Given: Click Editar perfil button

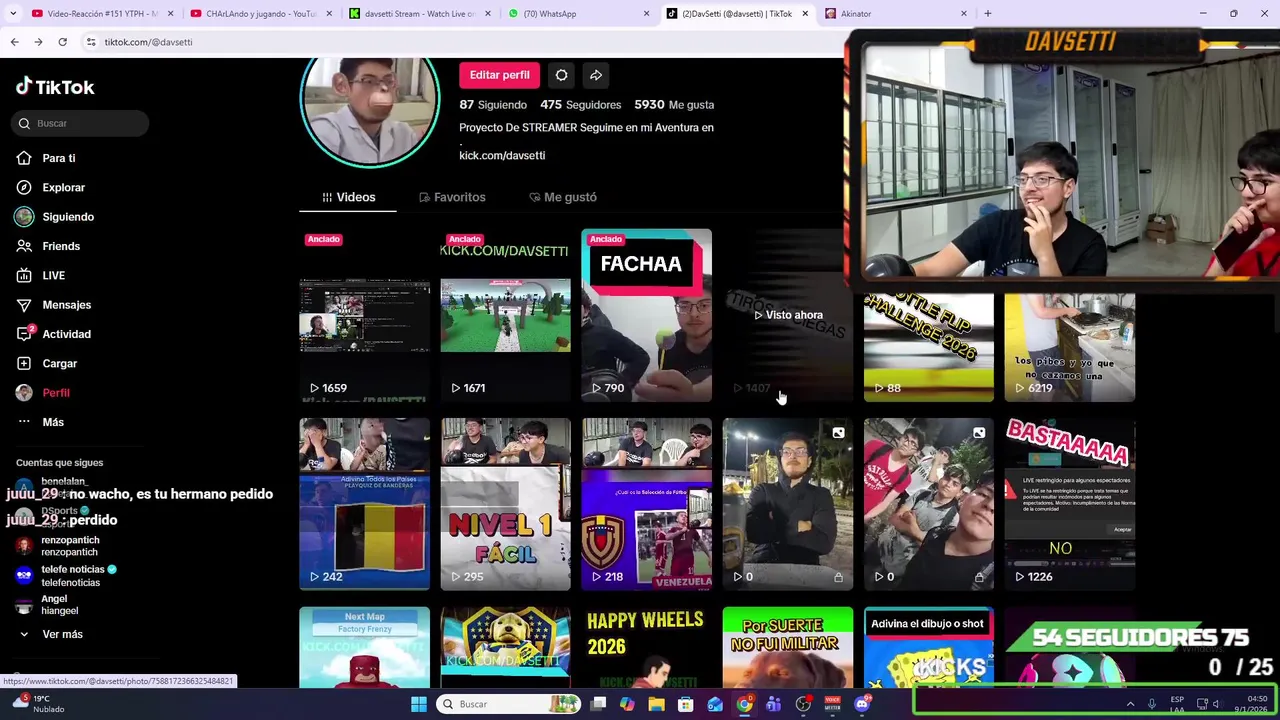Looking at the screenshot, I should point(499,75).
